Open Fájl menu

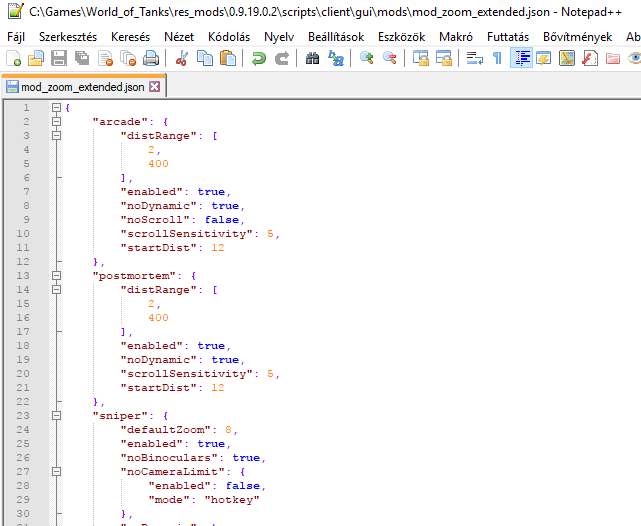[x=16, y=37]
